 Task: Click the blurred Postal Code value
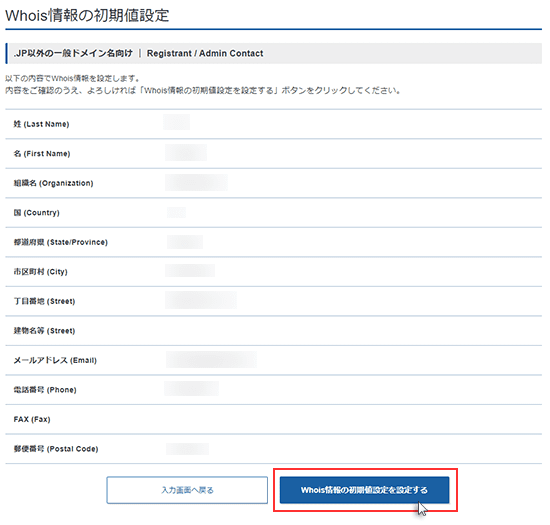[187, 449]
